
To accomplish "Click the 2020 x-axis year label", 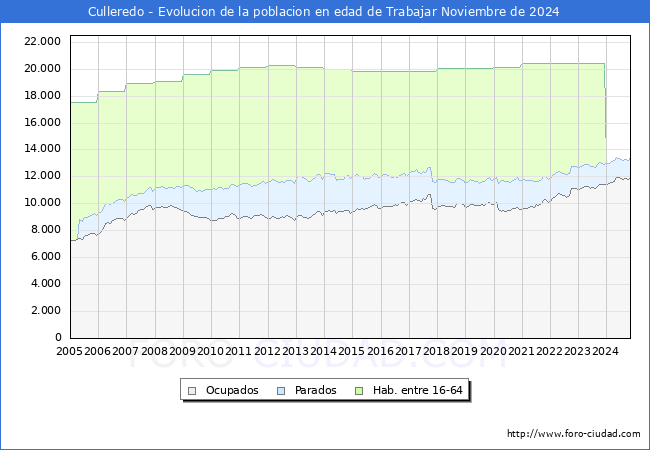I will (x=493, y=351).
